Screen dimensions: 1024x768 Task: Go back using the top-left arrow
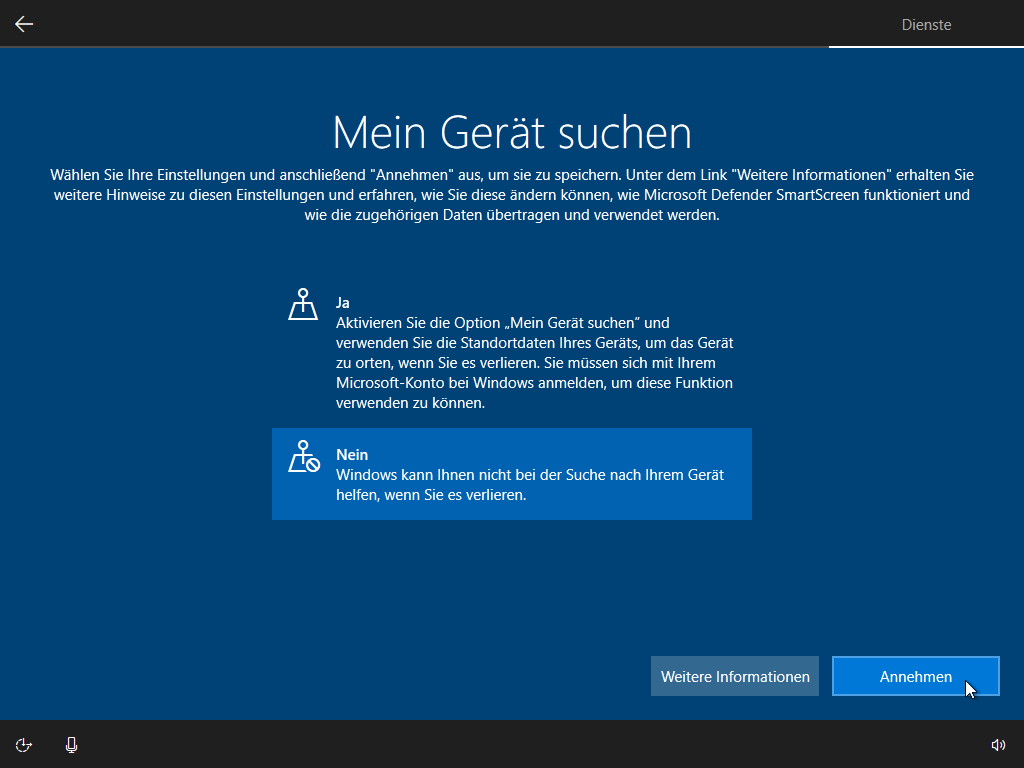(x=24, y=24)
